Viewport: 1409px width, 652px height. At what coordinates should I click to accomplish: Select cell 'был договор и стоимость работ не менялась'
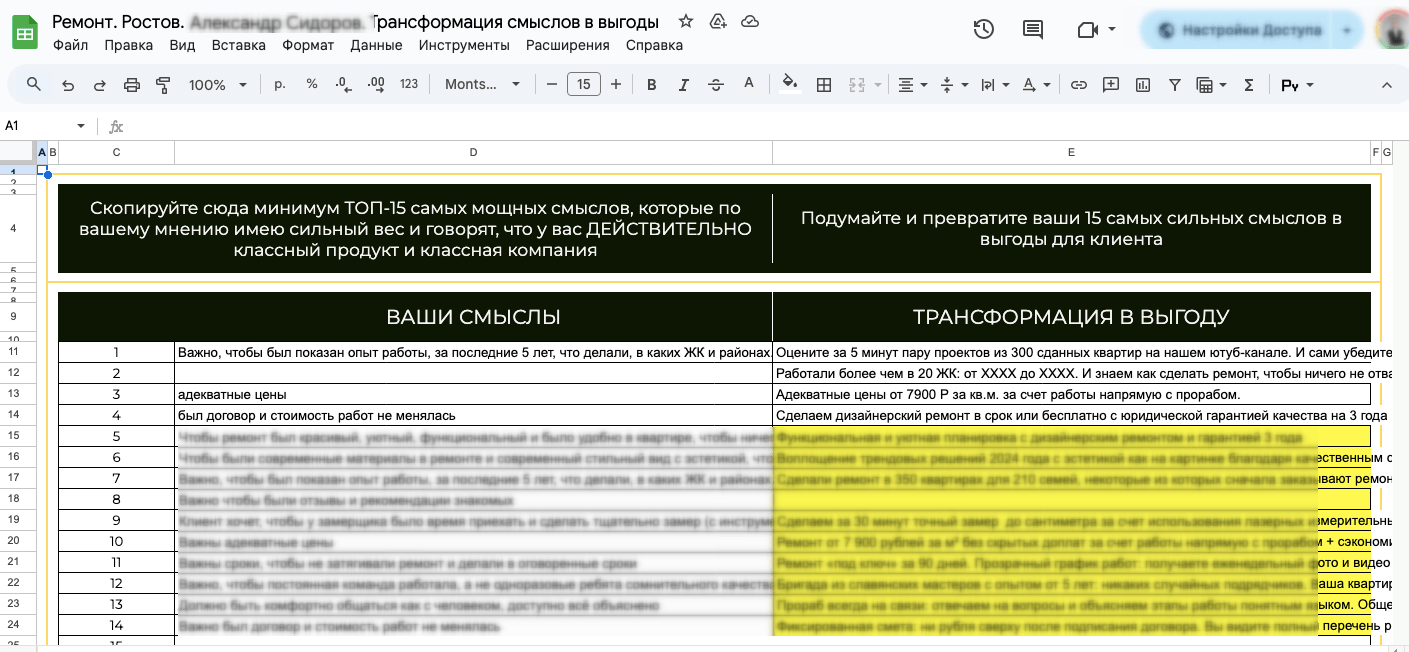473,415
